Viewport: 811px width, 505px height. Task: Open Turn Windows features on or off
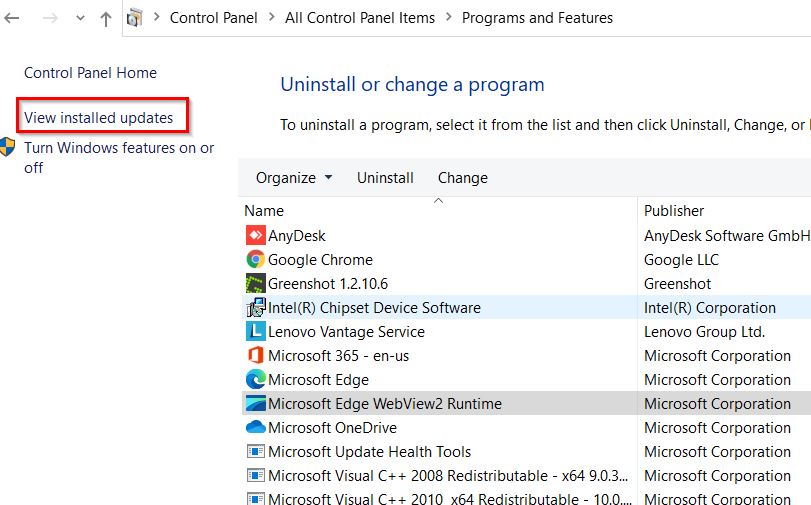coord(119,157)
